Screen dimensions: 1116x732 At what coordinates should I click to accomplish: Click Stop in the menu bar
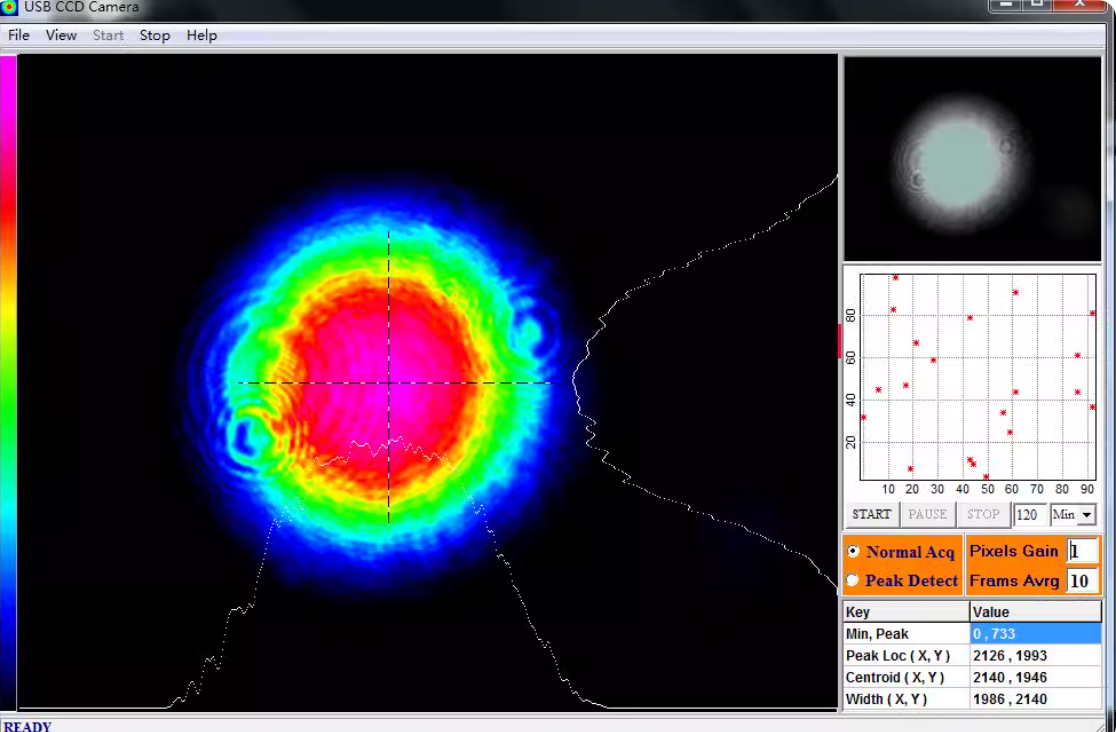tap(154, 35)
